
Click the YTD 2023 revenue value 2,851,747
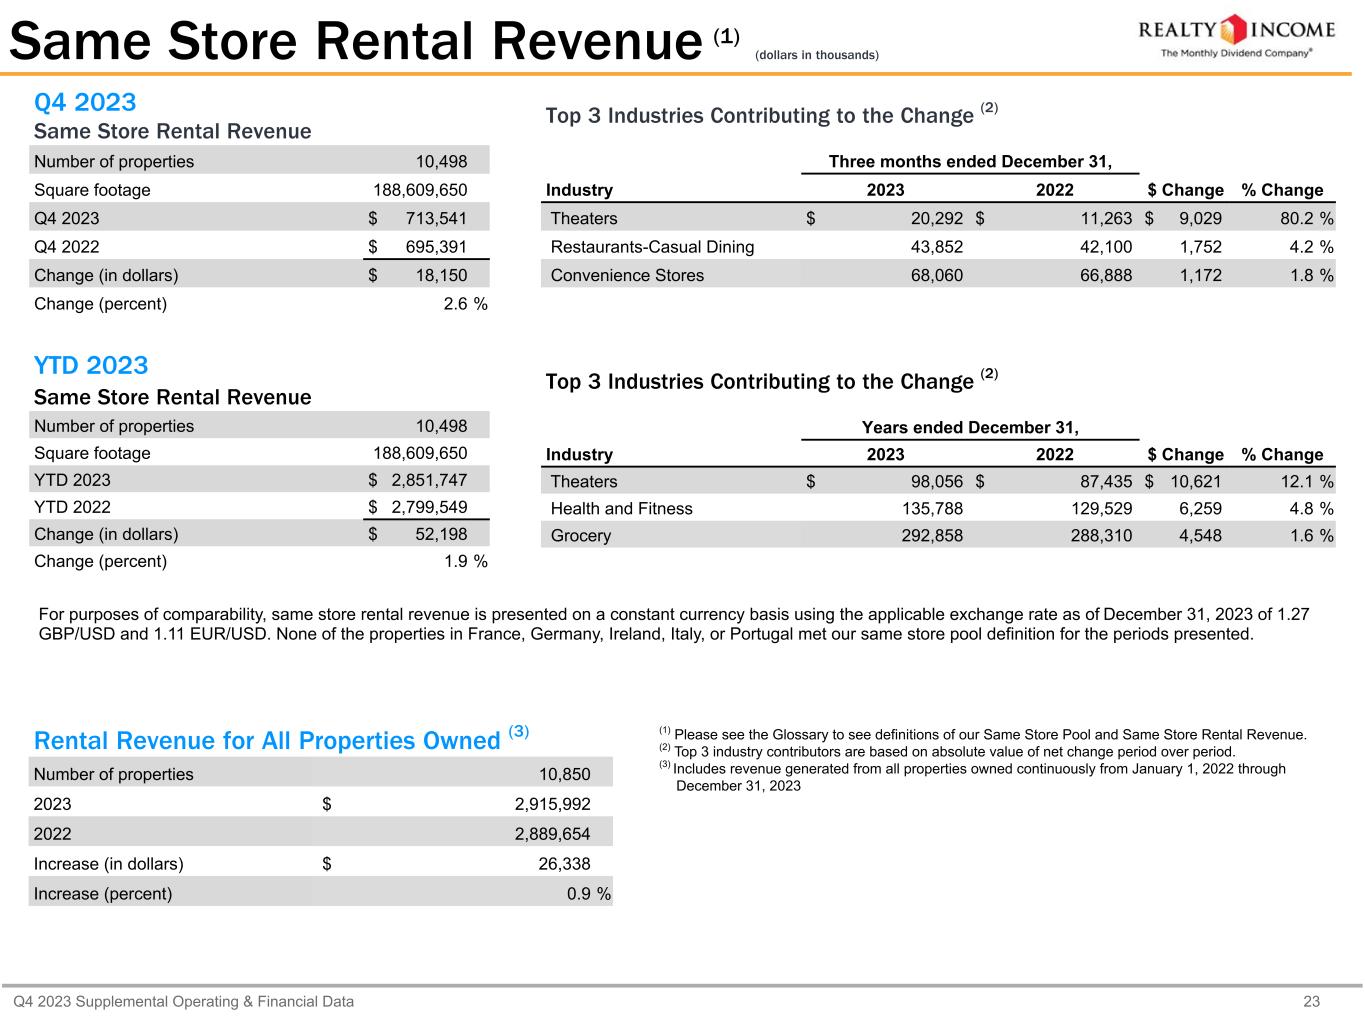tap(429, 480)
